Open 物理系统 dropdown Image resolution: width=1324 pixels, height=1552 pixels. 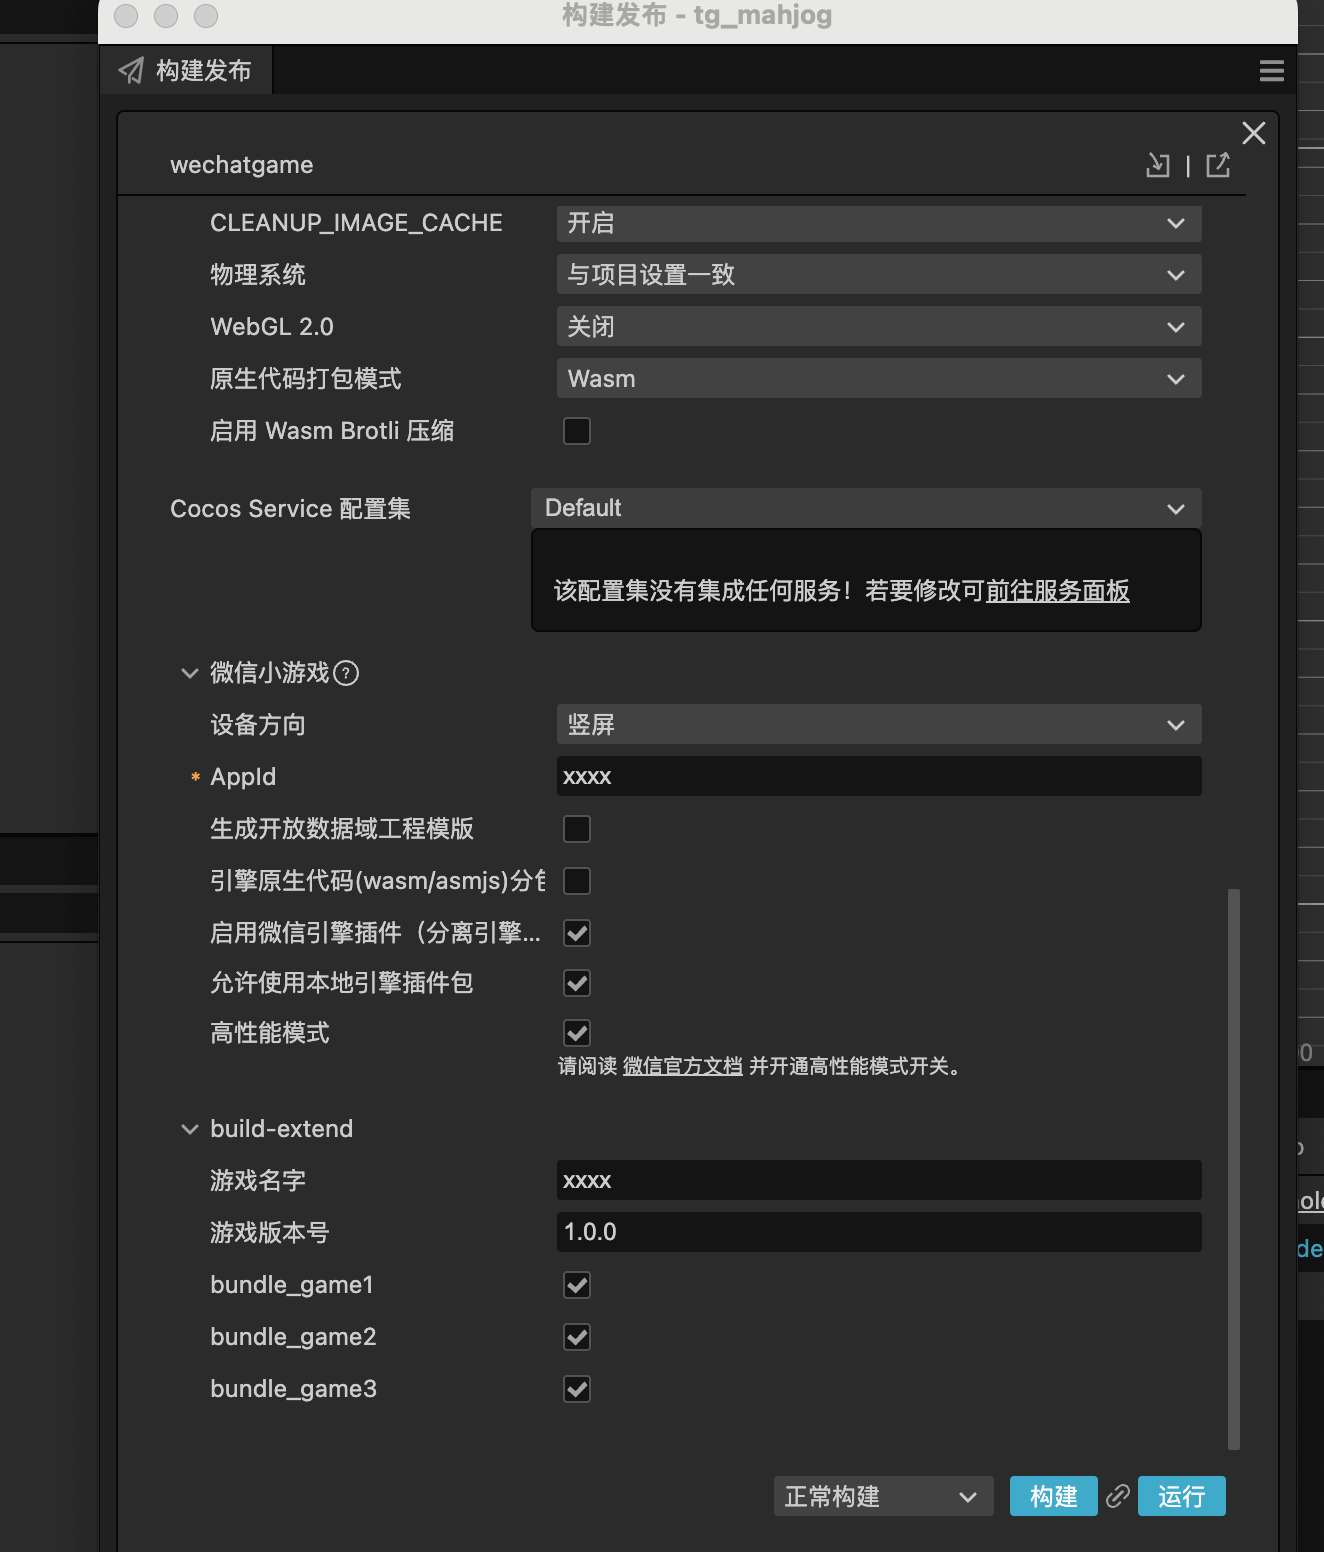[879, 275]
